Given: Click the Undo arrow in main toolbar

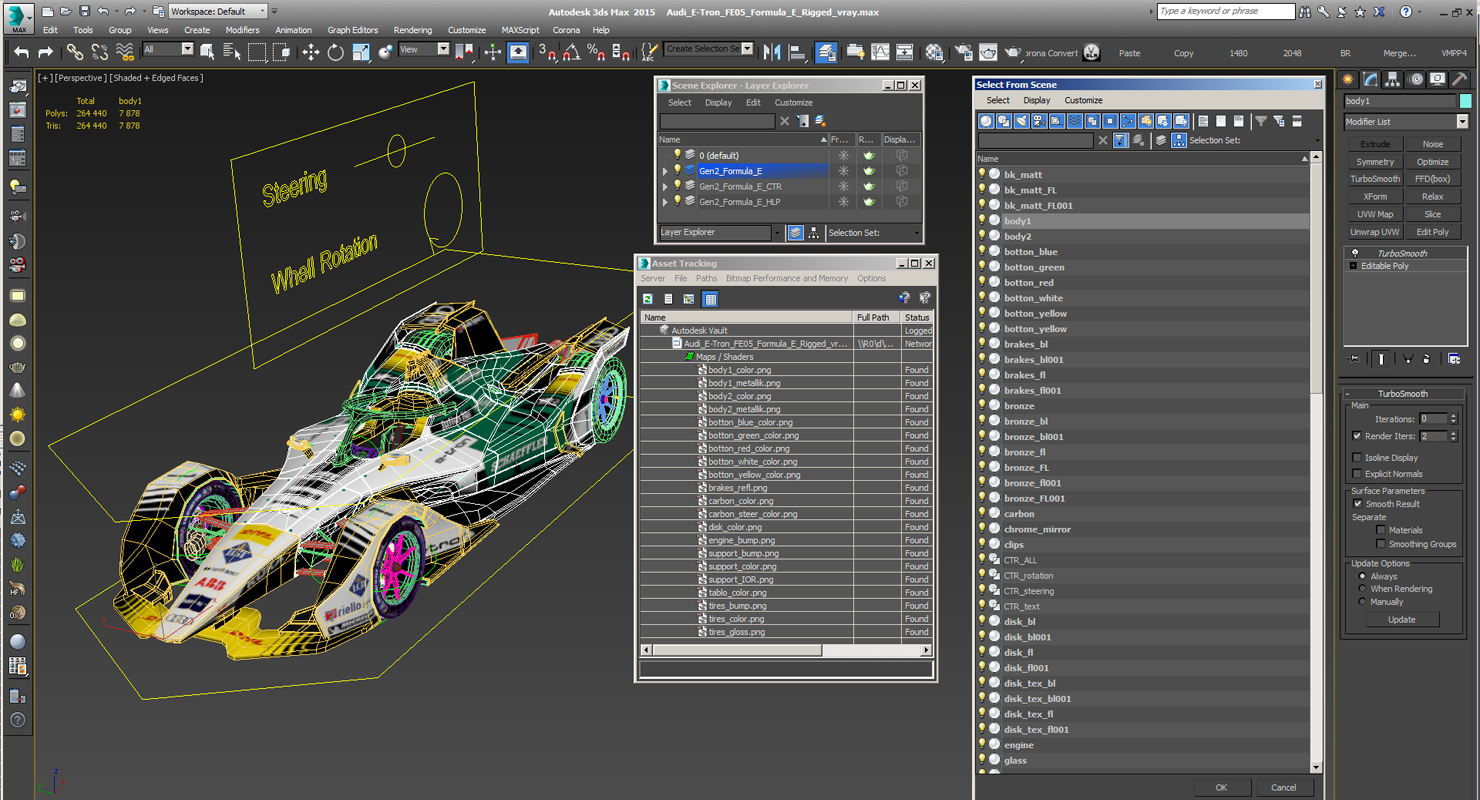Looking at the screenshot, I should coord(21,52).
